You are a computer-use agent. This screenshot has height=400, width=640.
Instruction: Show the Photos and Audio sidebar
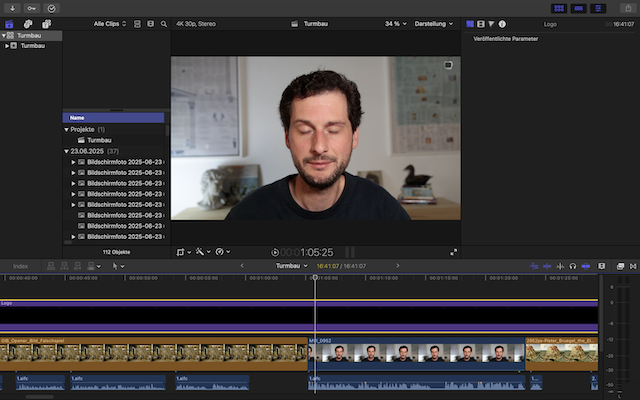[x=28, y=24]
